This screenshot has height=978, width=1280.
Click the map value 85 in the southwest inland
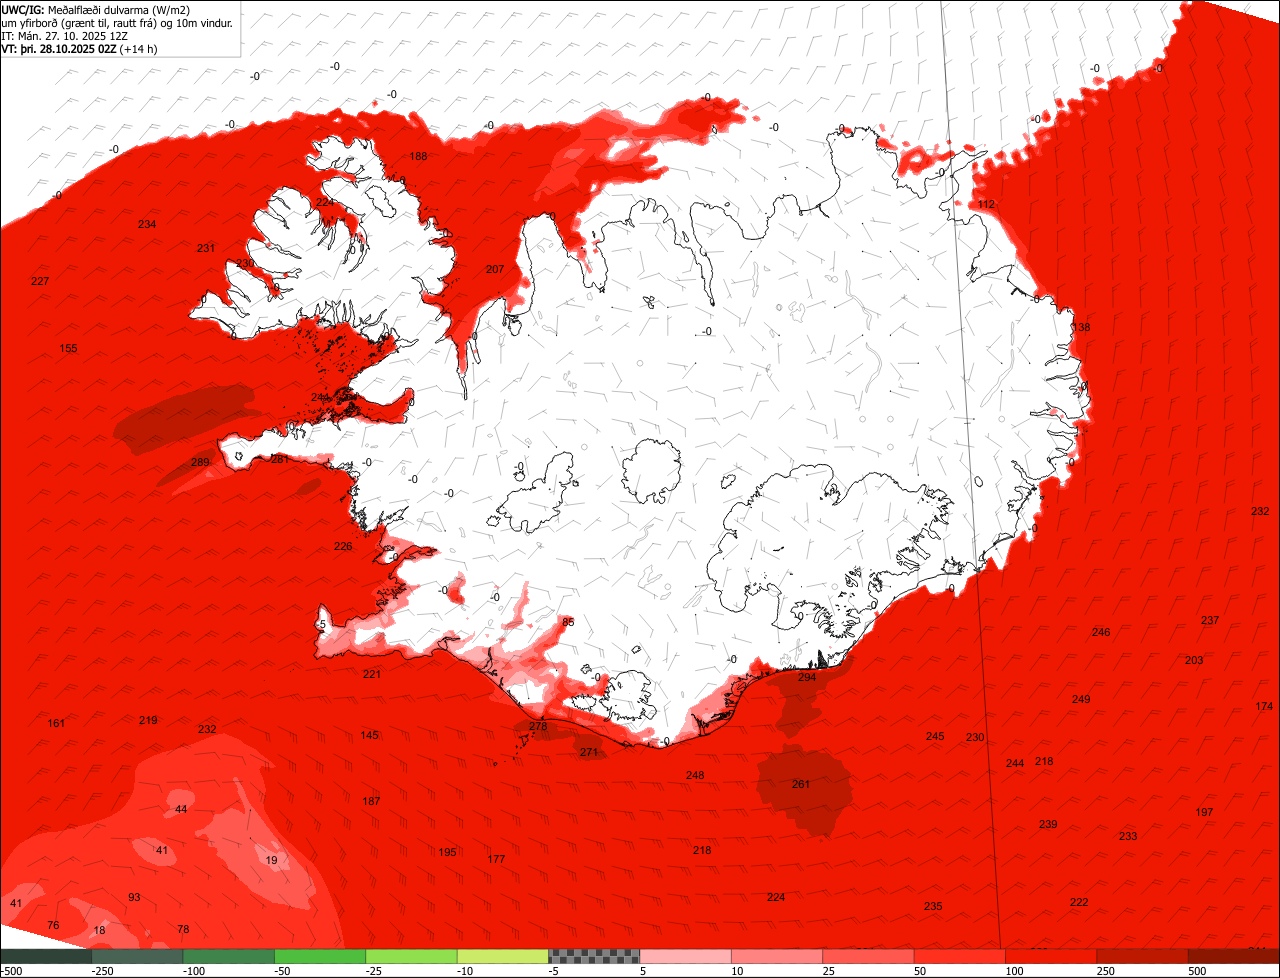569,622
